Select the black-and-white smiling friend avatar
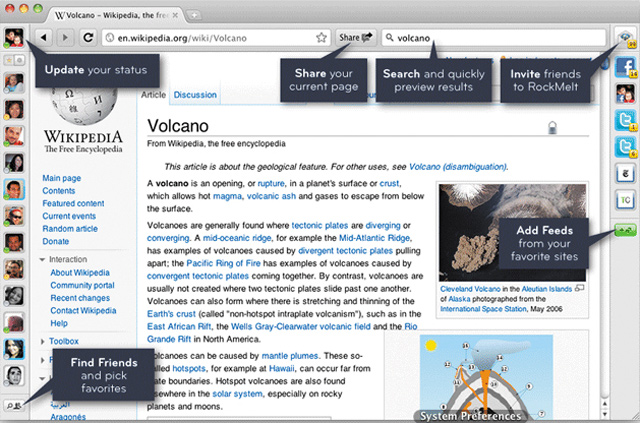 [14, 296]
